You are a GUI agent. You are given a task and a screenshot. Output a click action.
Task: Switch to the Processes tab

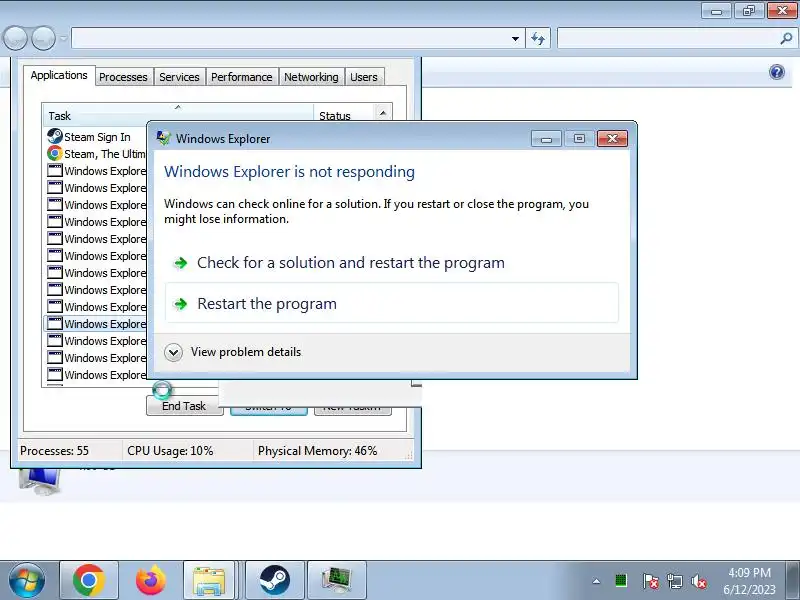(x=123, y=77)
